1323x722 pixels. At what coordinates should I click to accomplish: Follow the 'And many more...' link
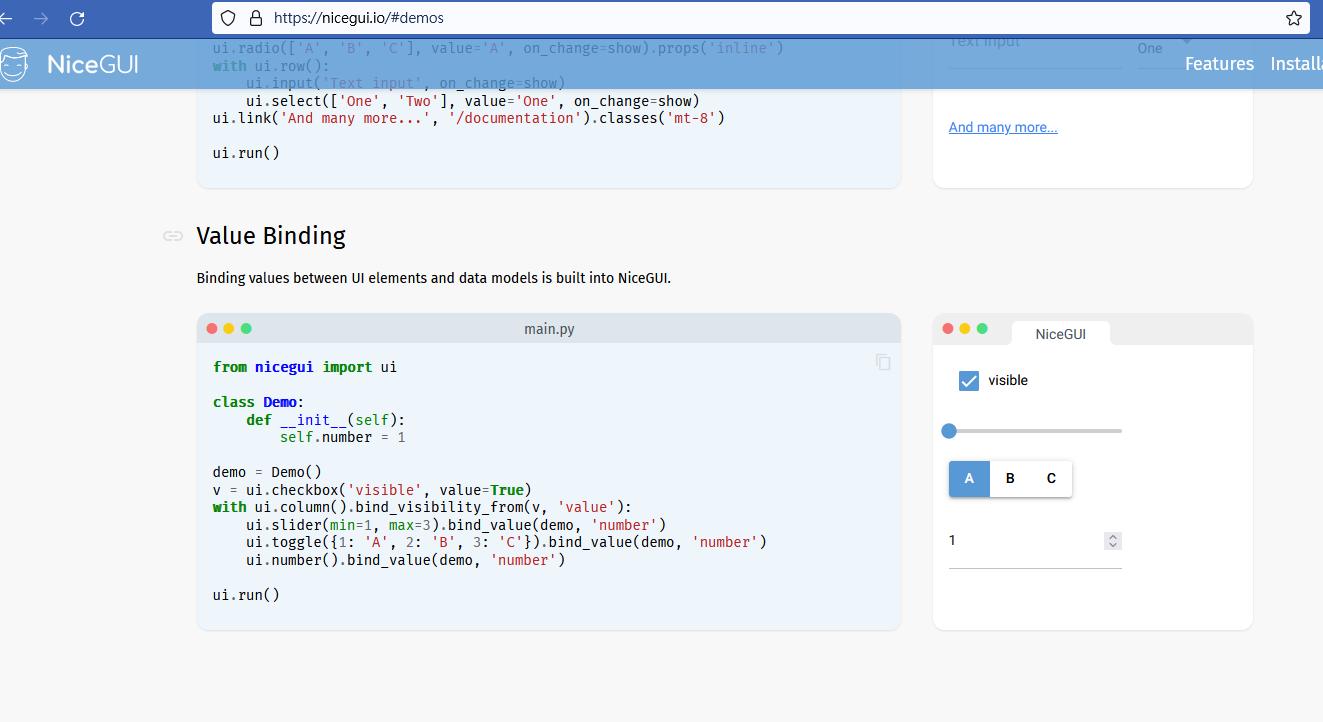tap(1003, 127)
